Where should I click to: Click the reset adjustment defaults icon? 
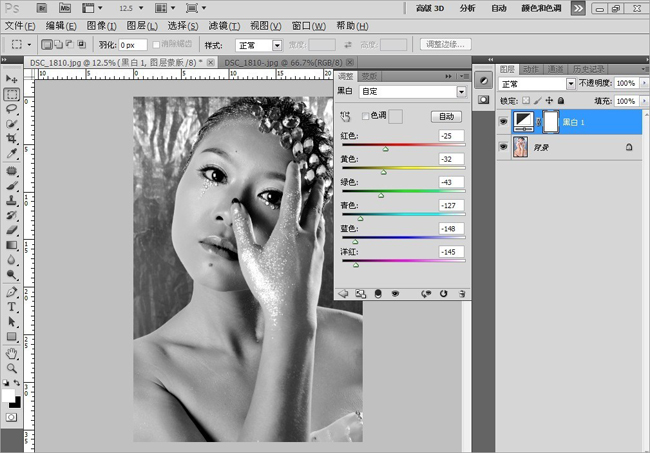(x=444, y=294)
